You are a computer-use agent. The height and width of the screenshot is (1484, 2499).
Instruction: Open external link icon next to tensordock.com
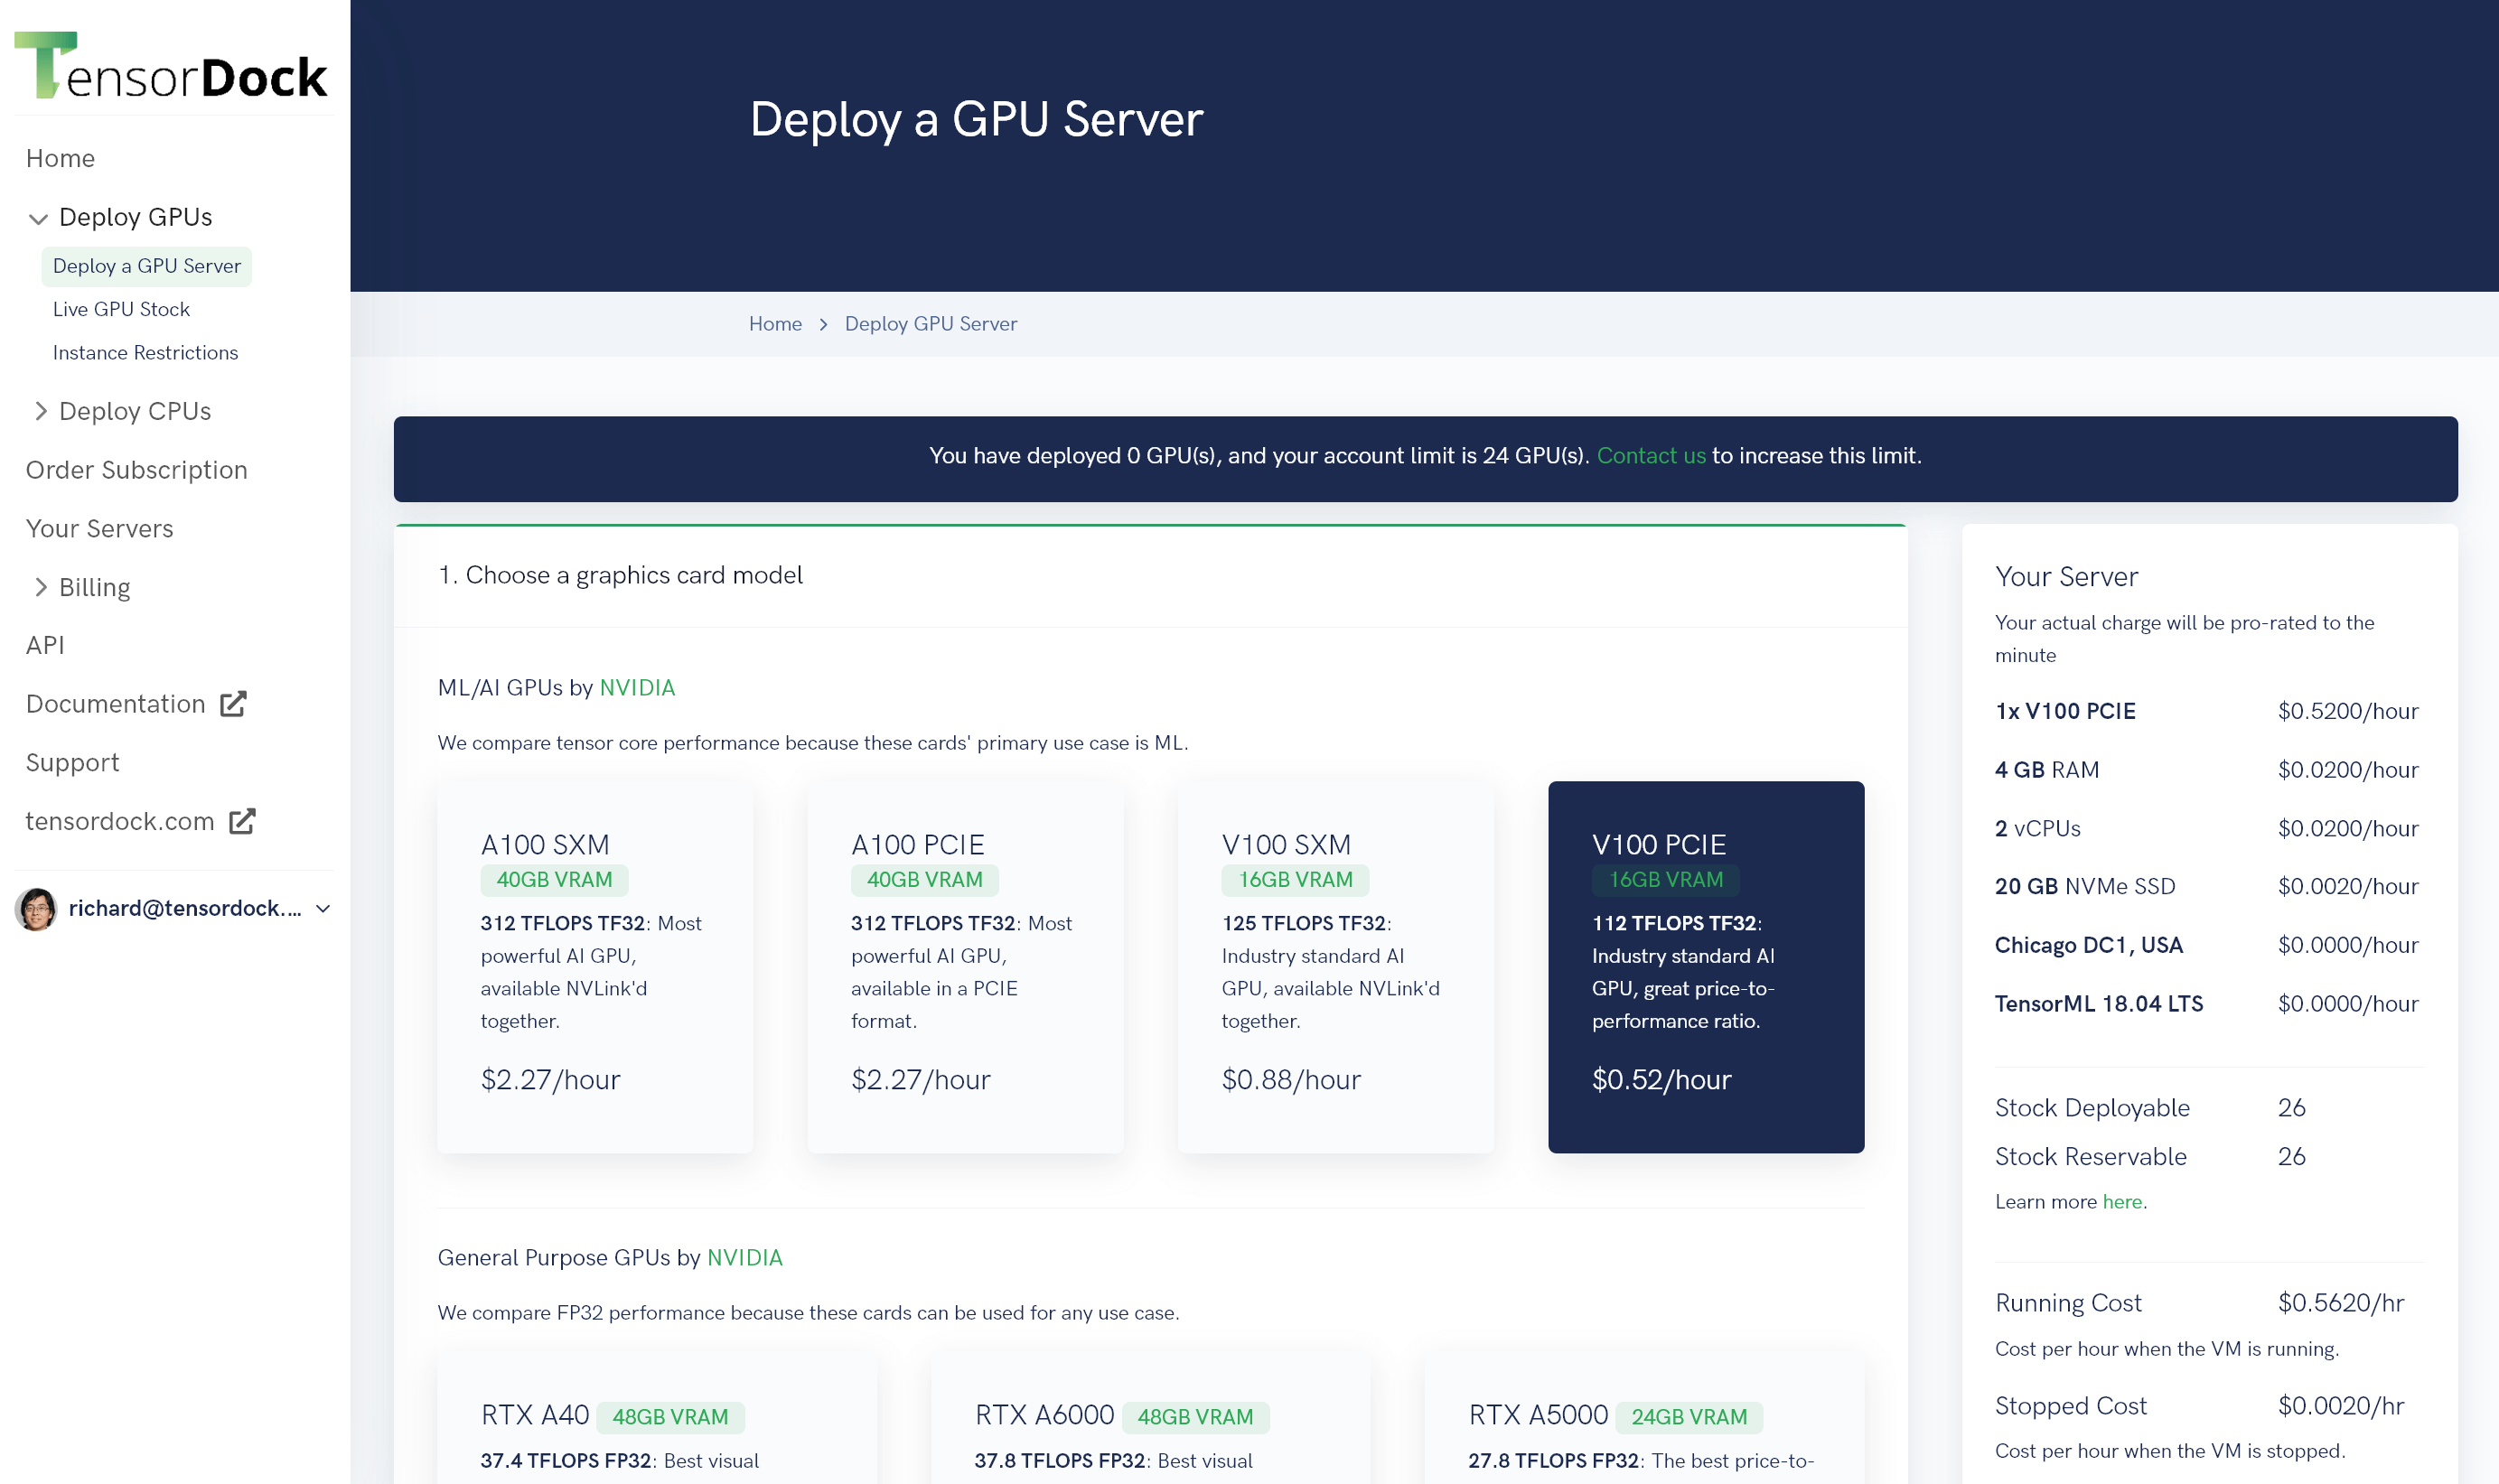(x=242, y=821)
